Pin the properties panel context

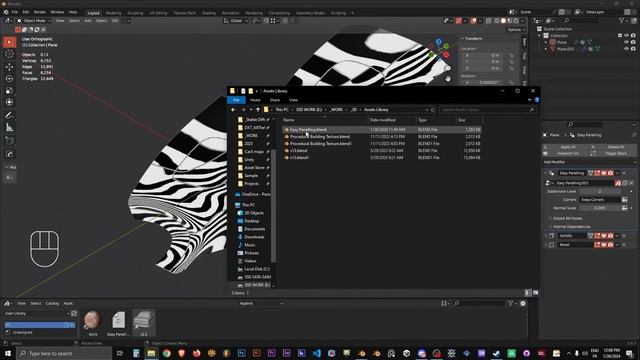[x=634, y=135]
